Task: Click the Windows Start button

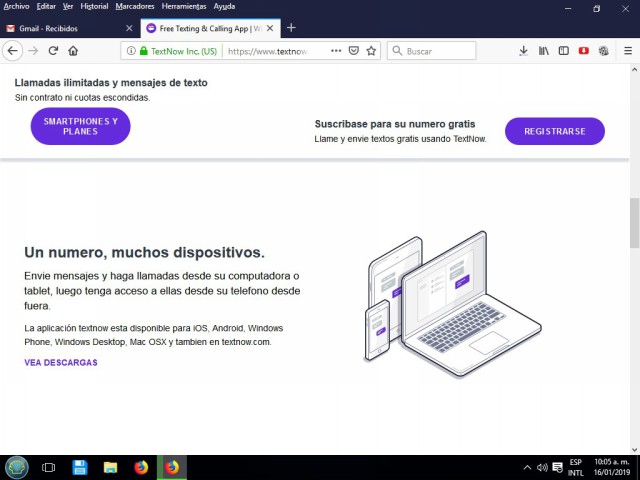Action: click(16, 467)
